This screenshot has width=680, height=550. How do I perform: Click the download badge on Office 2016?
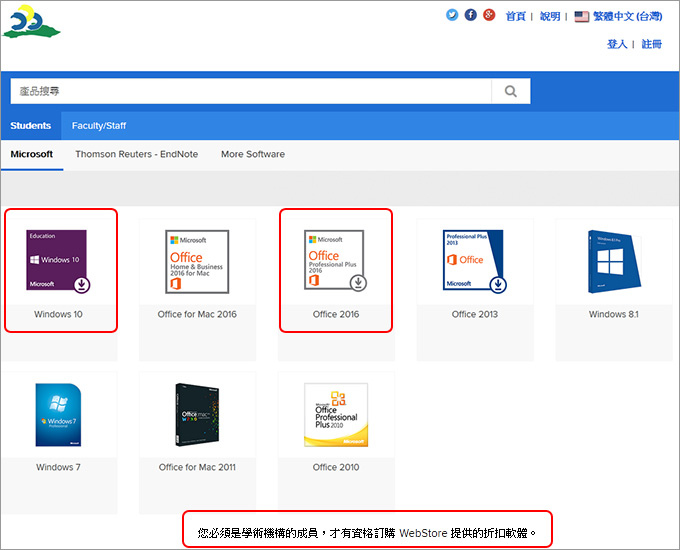[358, 283]
